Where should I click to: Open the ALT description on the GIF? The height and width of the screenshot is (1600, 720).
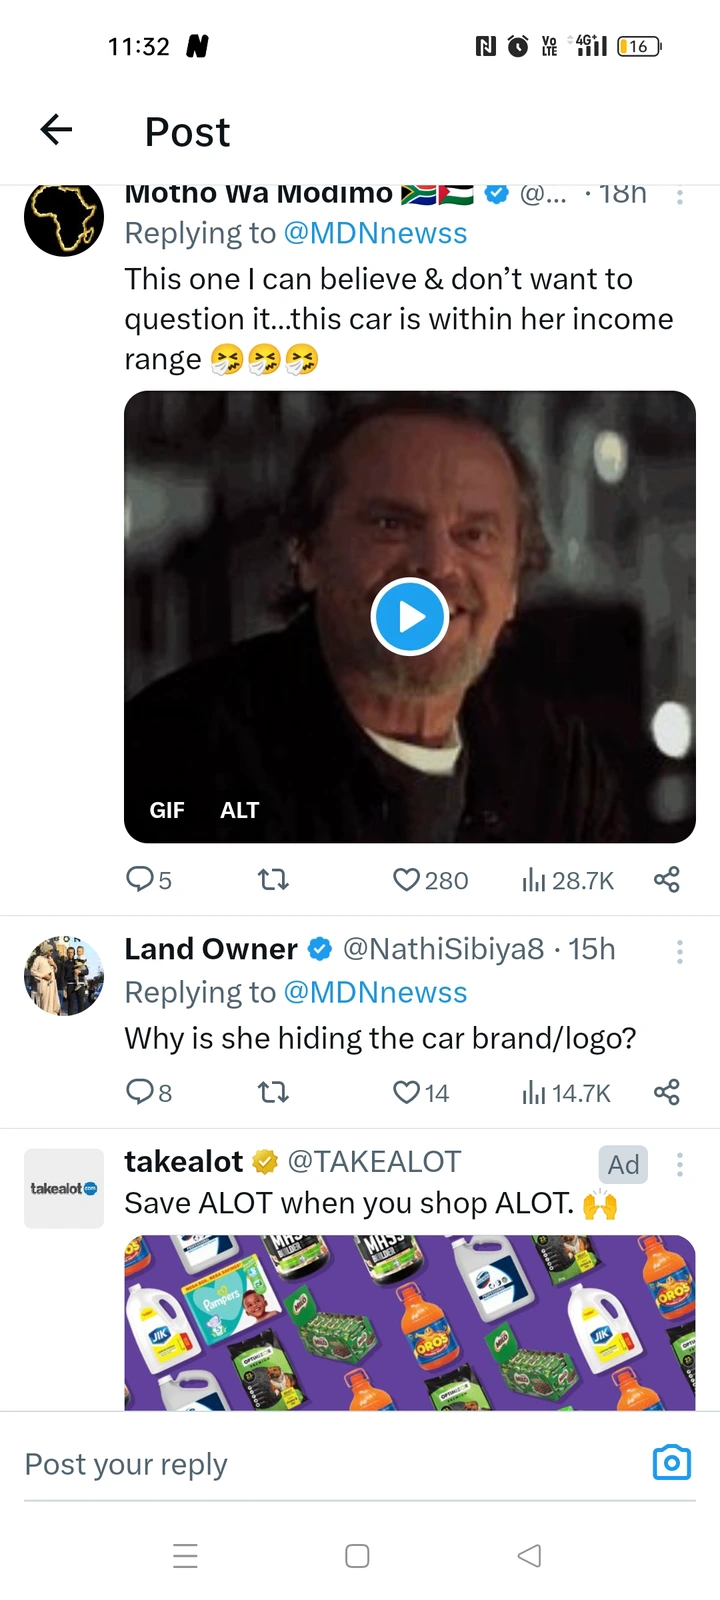239,810
